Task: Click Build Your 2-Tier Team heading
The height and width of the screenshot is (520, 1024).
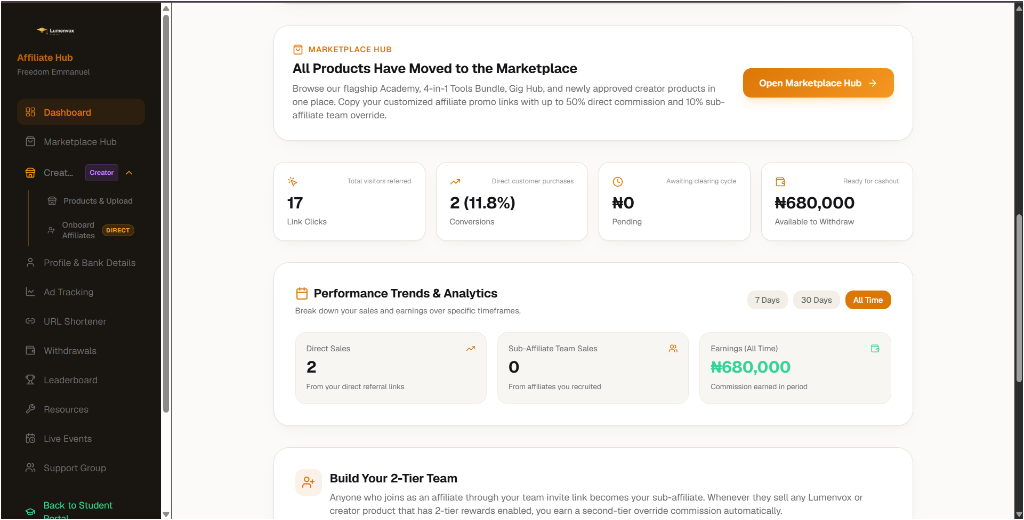Action: [x=393, y=478]
